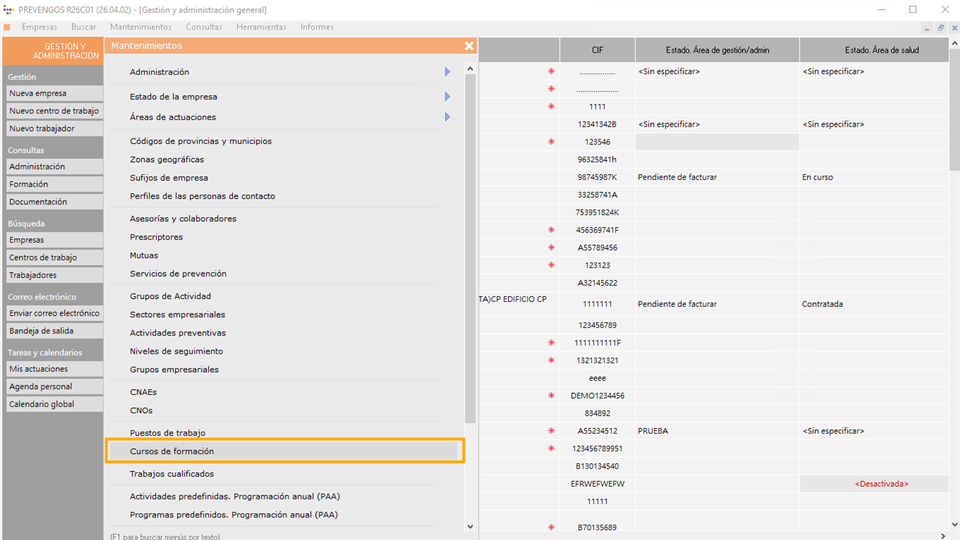This screenshot has width=960, height=540.
Task: Restore the inner document window
Action: [939, 27]
